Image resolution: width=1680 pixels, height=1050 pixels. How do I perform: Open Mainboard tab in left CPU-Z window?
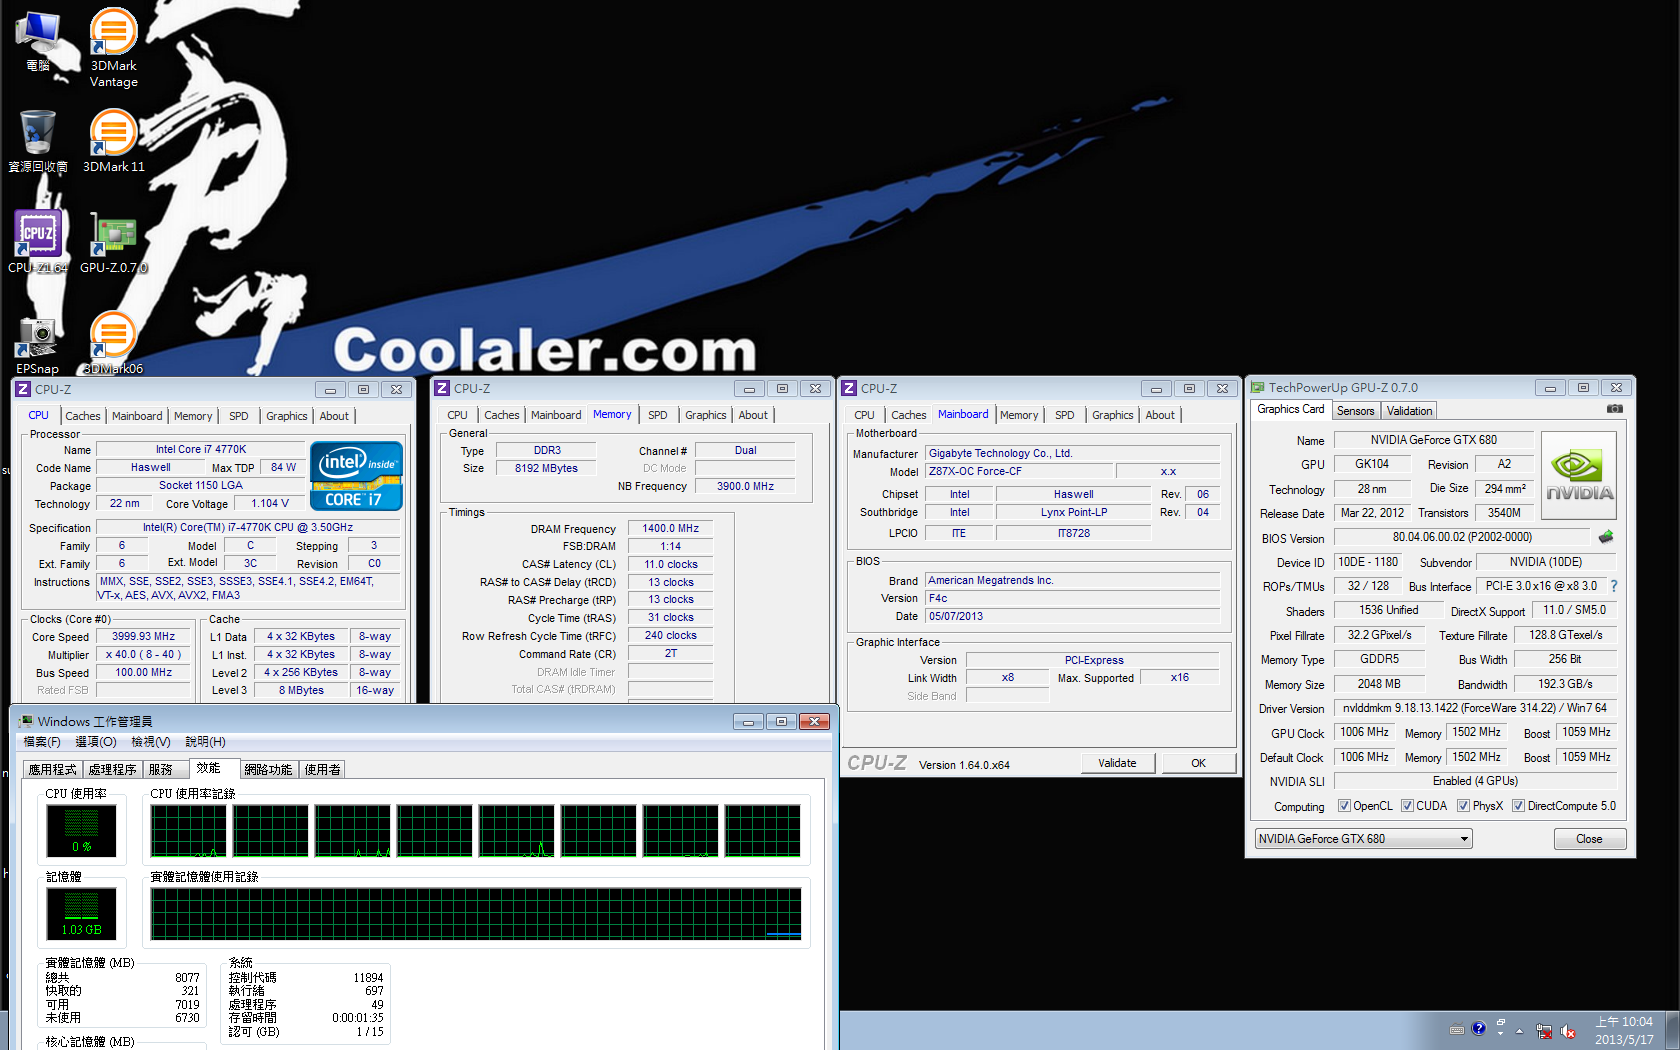coord(137,416)
